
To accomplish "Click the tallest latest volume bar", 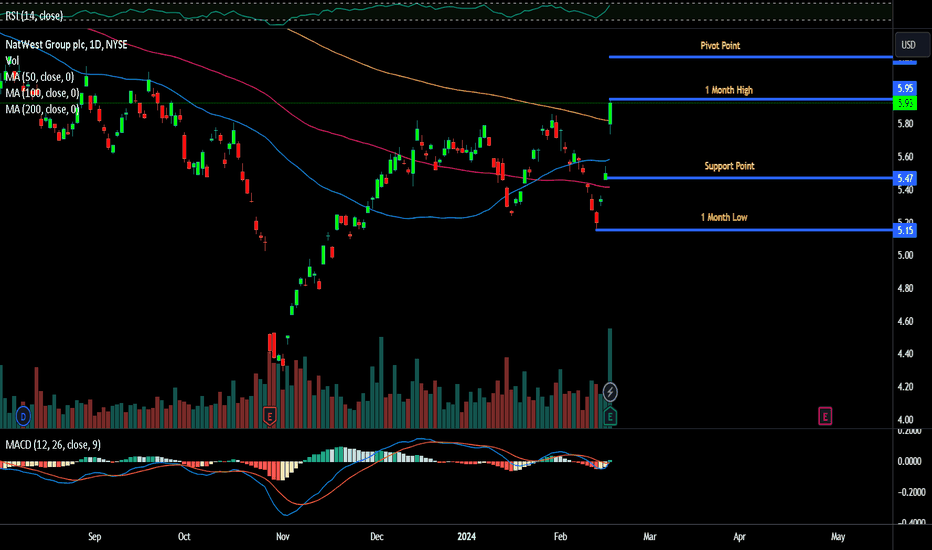I will click(x=610, y=378).
